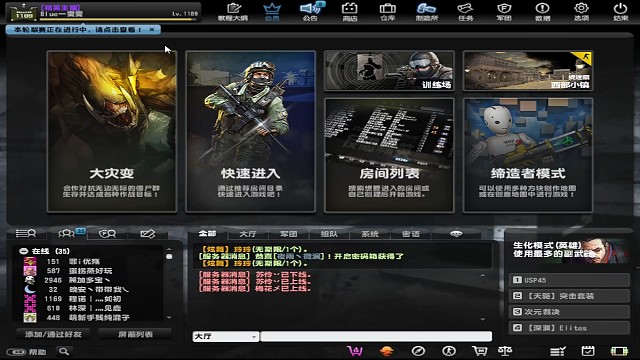Click the shopping cart icon in bottom bar
Image resolution: width=640 pixels, height=360 pixels.
[x=479, y=351]
